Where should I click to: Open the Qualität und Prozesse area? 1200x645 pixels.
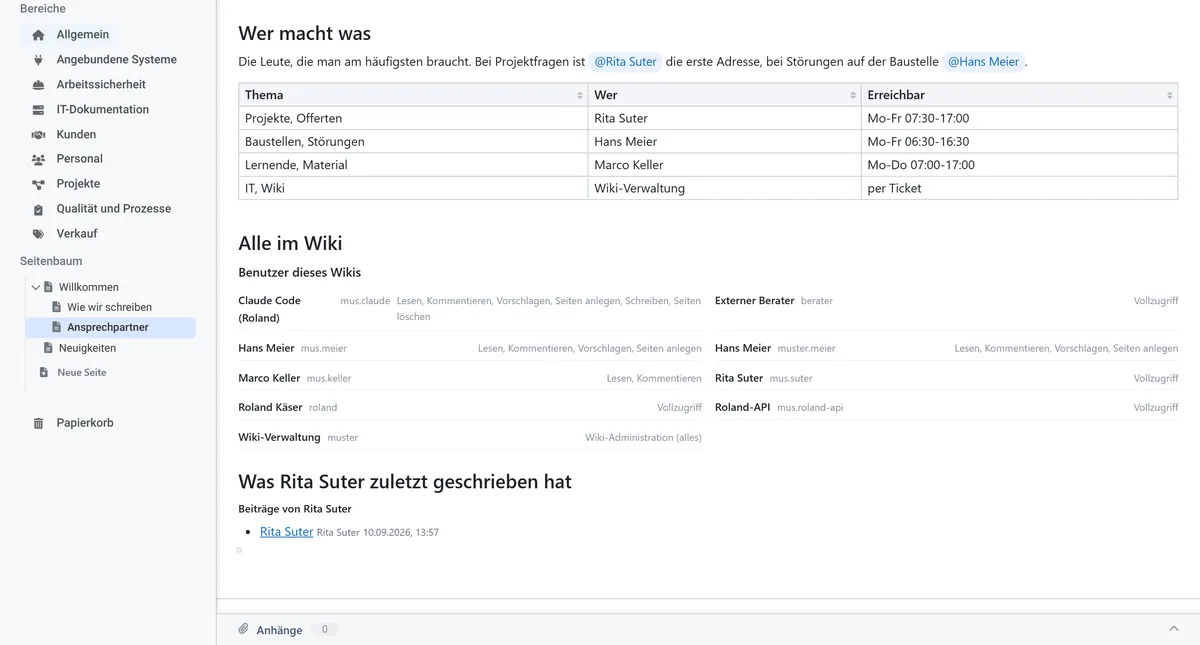click(114, 209)
